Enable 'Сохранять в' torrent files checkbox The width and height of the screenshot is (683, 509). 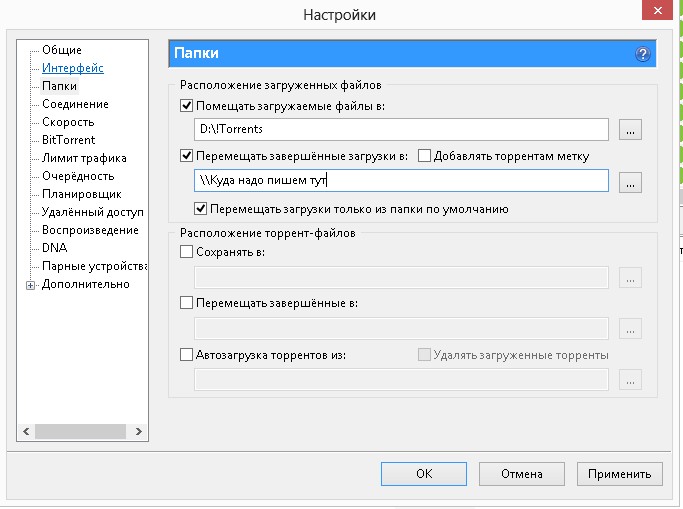[186, 253]
